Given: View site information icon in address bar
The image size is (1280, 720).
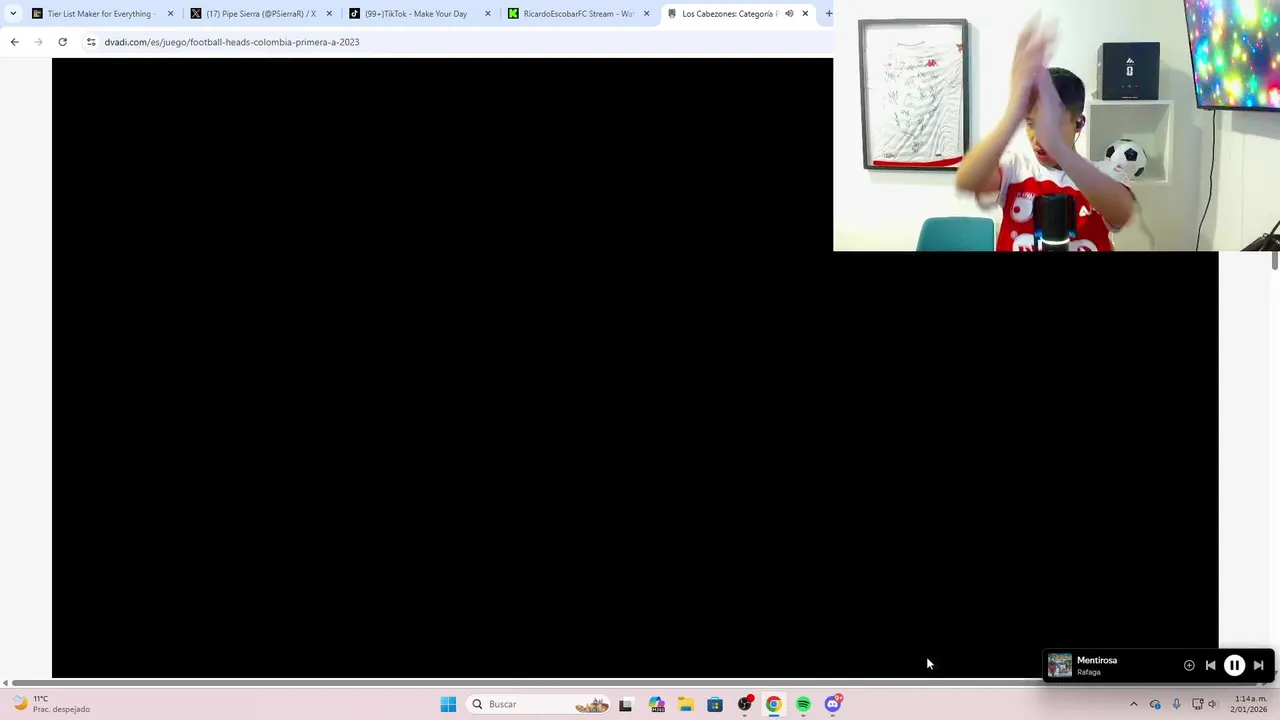Looking at the screenshot, I should pos(91,42).
